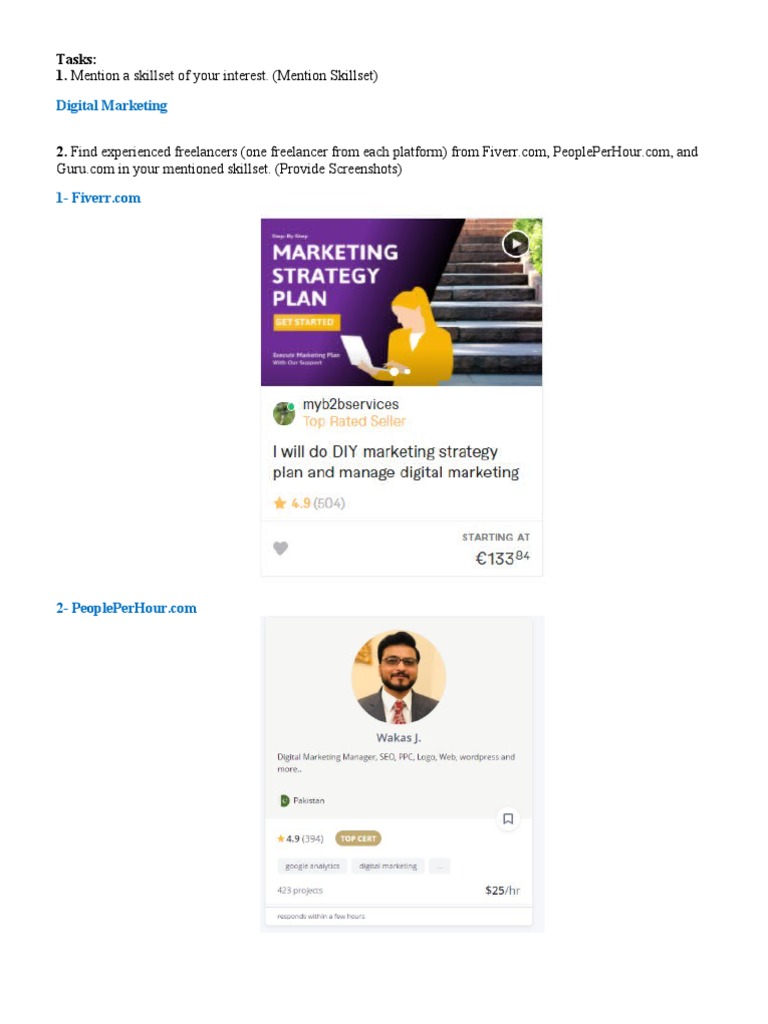Click the Marketing Strategy Plan banner image

click(x=401, y=302)
